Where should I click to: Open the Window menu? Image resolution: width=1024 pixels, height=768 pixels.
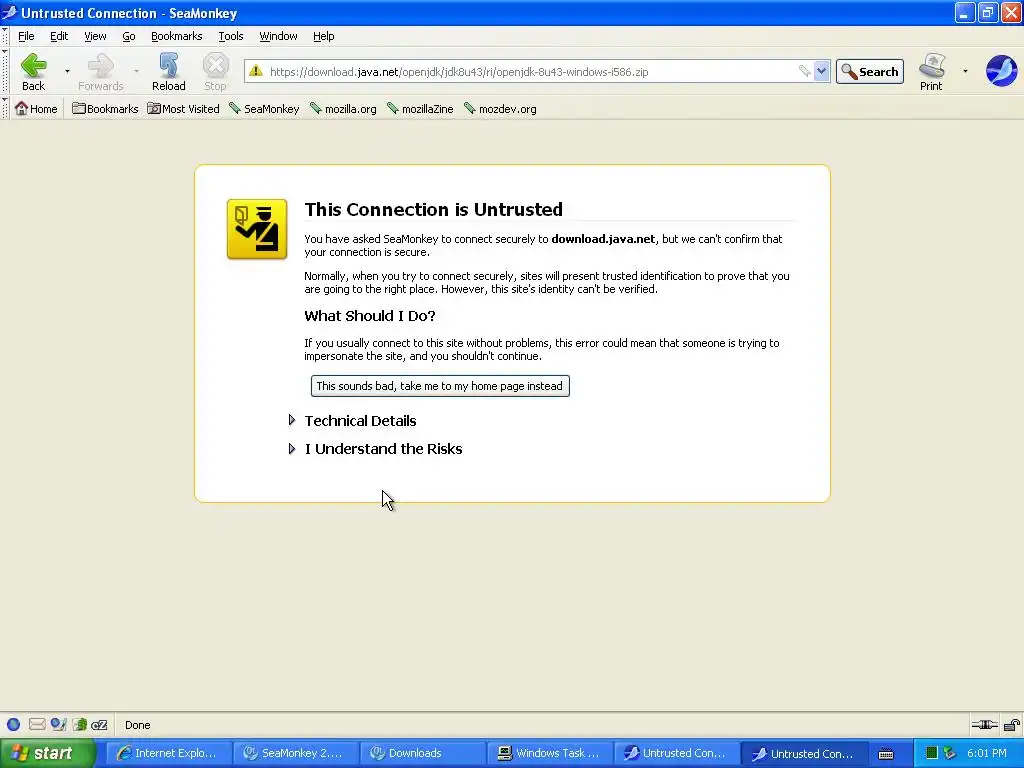coord(278,36)
